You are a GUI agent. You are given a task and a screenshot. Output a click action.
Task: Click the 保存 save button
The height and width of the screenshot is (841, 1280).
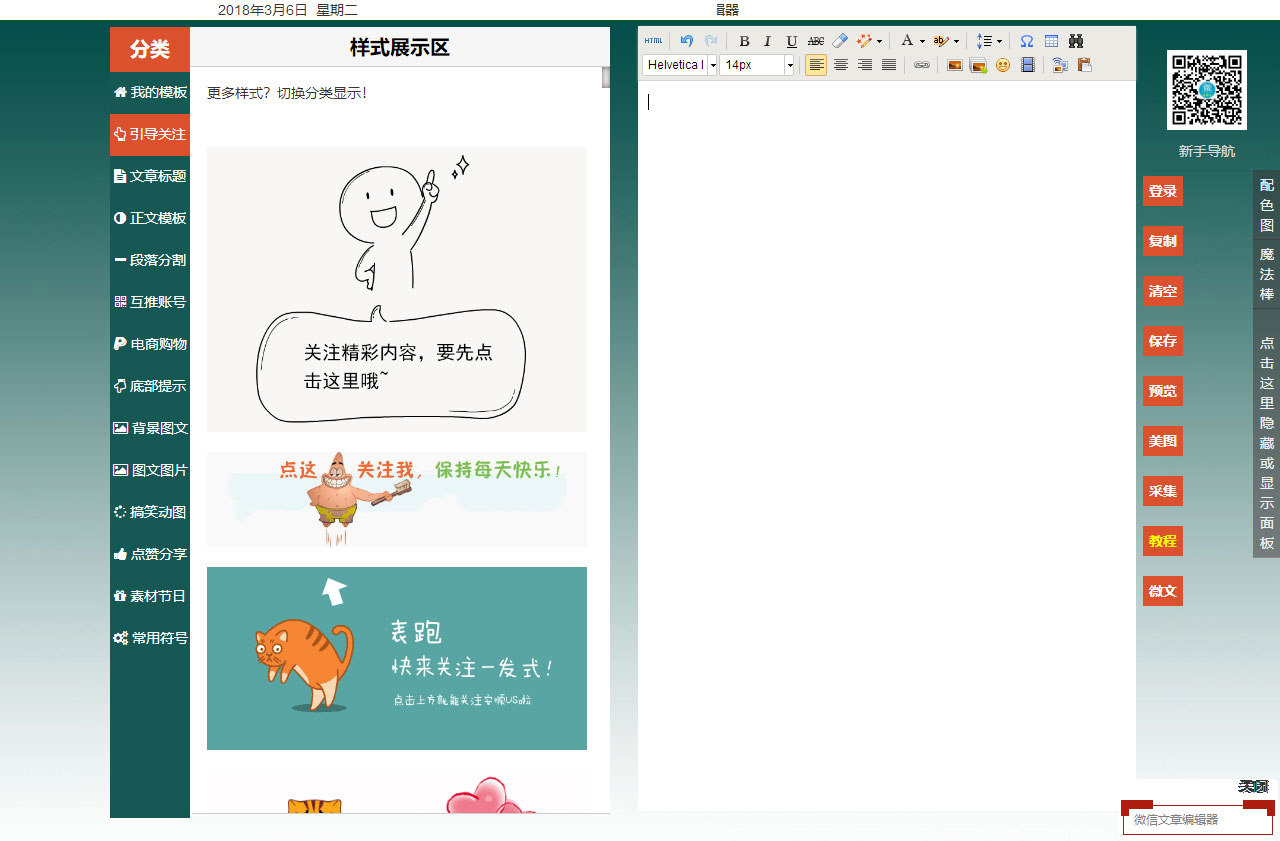click(x=1162, y=341)
